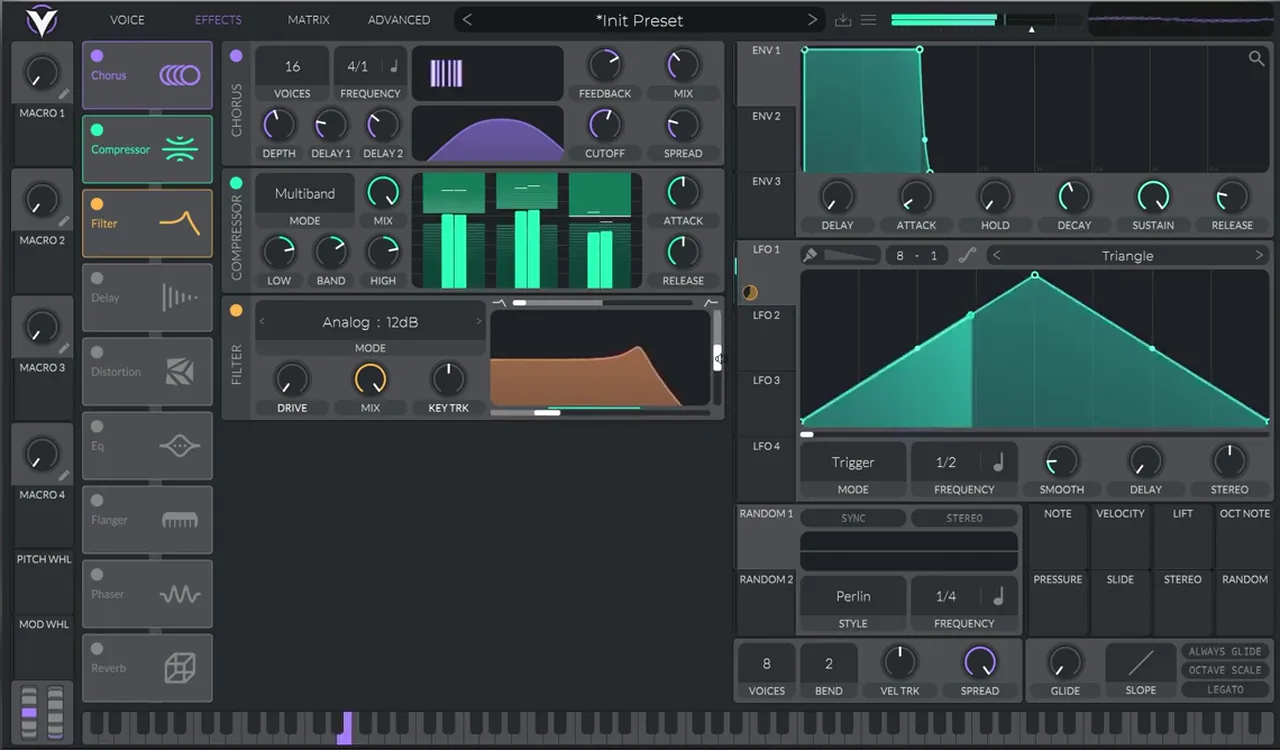Click the Chorus VOICES value 16

[x=292, y=67]
